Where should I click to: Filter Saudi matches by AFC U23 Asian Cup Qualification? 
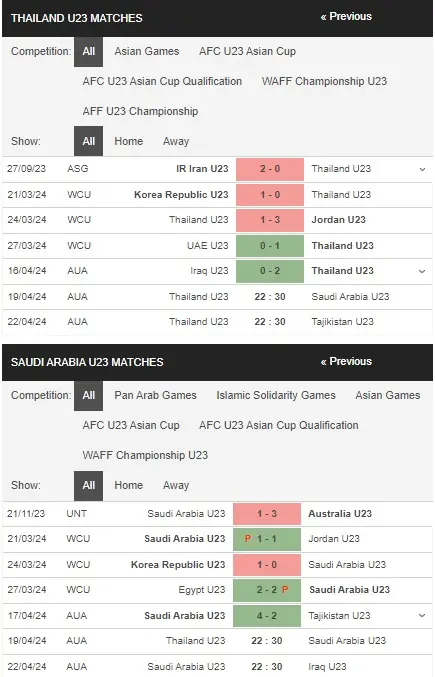click(x=279, y=425)
